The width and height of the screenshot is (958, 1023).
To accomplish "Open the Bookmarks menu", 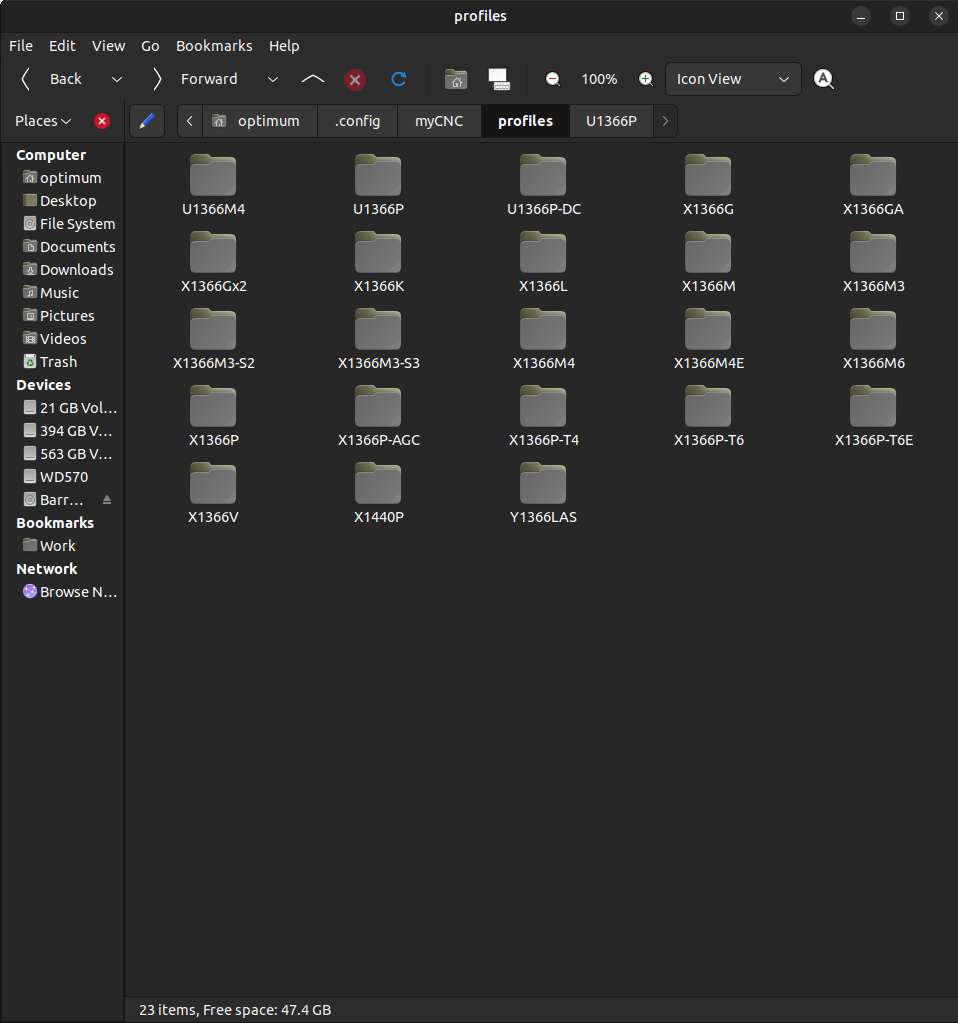I will [214, 46].
